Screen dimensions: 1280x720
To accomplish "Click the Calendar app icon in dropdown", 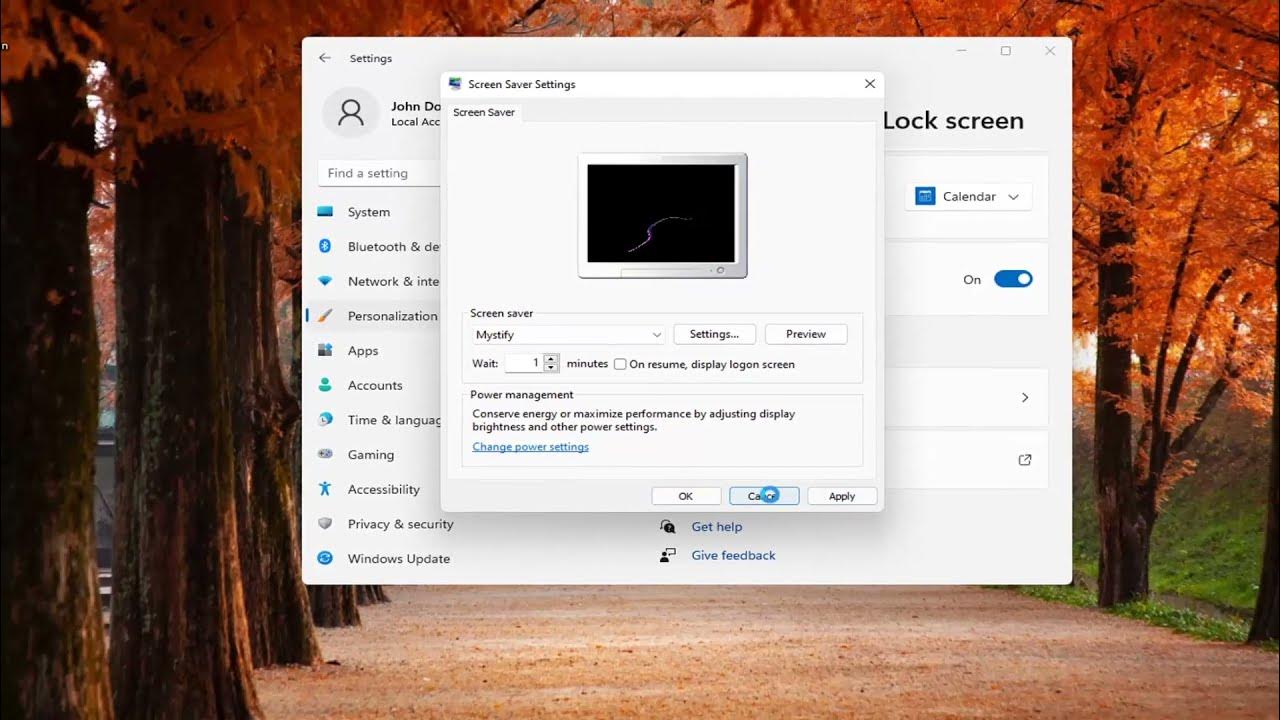I will pyautogui.click(x=925, y=196).
